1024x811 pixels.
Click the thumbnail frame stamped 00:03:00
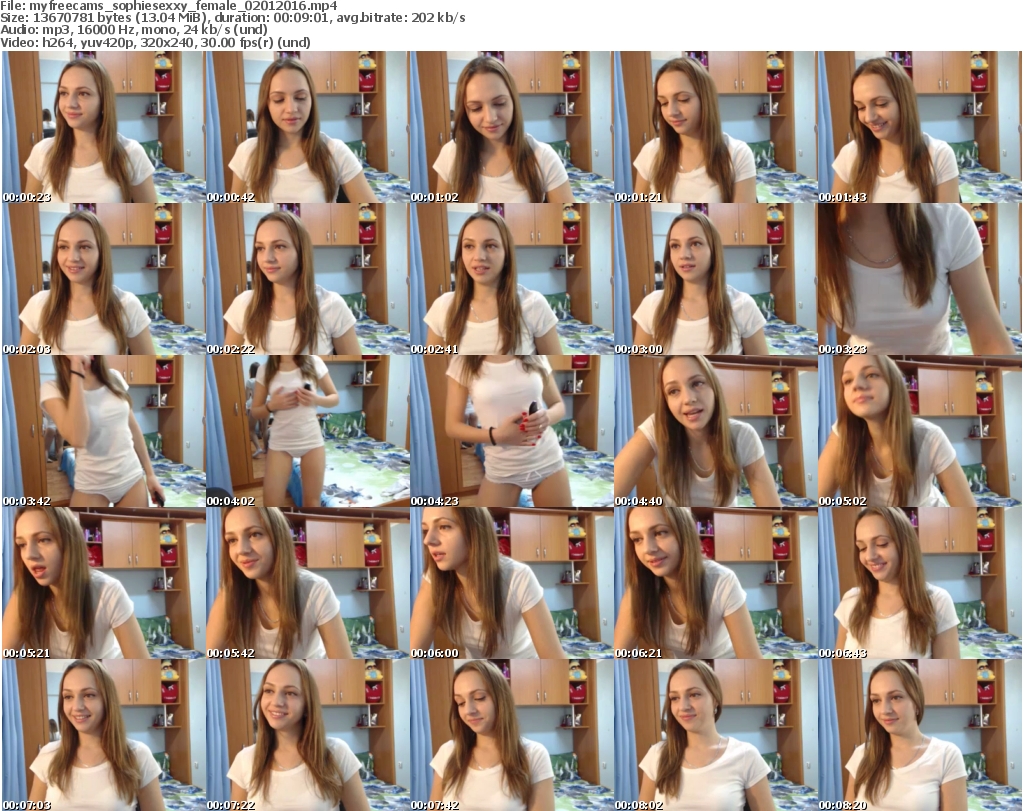pyautogui.click(x=716, y=279)
